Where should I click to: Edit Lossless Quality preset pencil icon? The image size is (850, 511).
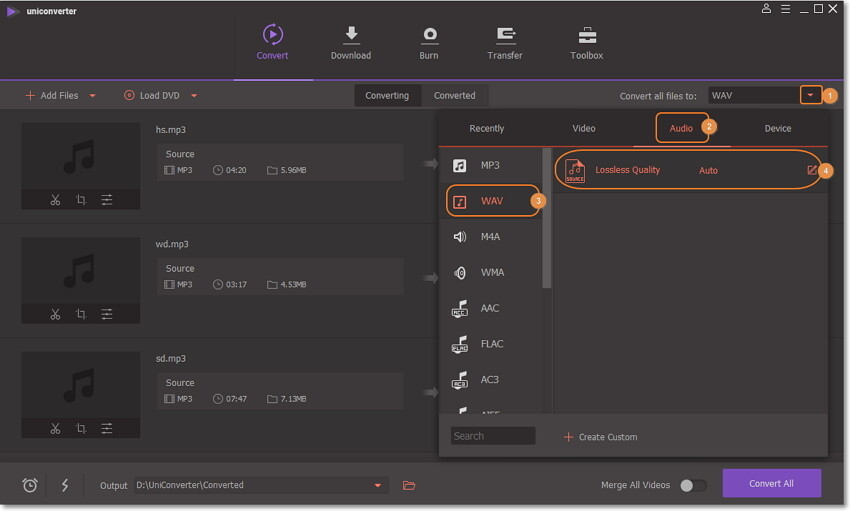pyautogui.click(x=812, y=170)
